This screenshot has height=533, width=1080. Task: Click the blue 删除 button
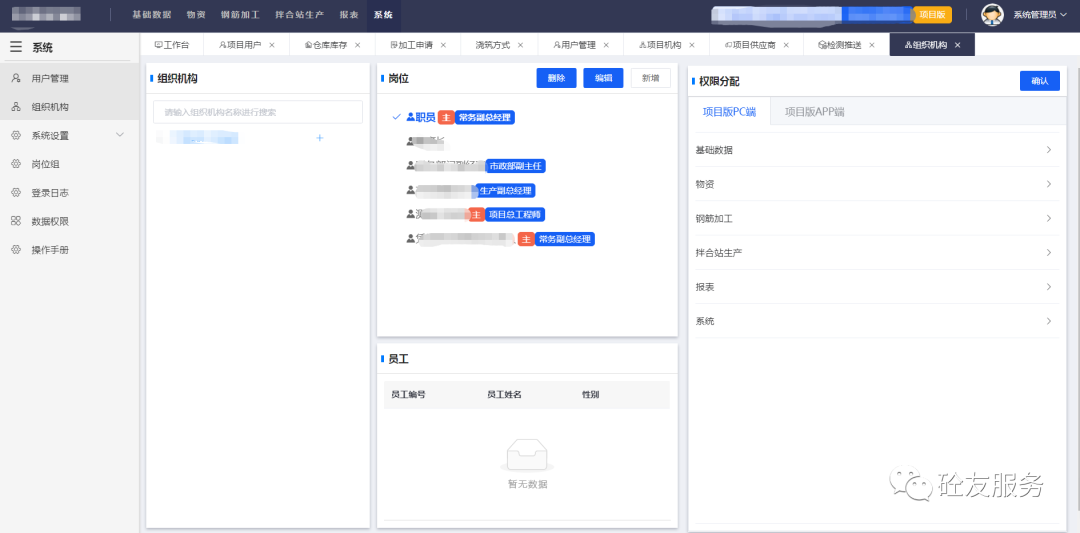click(556, 78)
